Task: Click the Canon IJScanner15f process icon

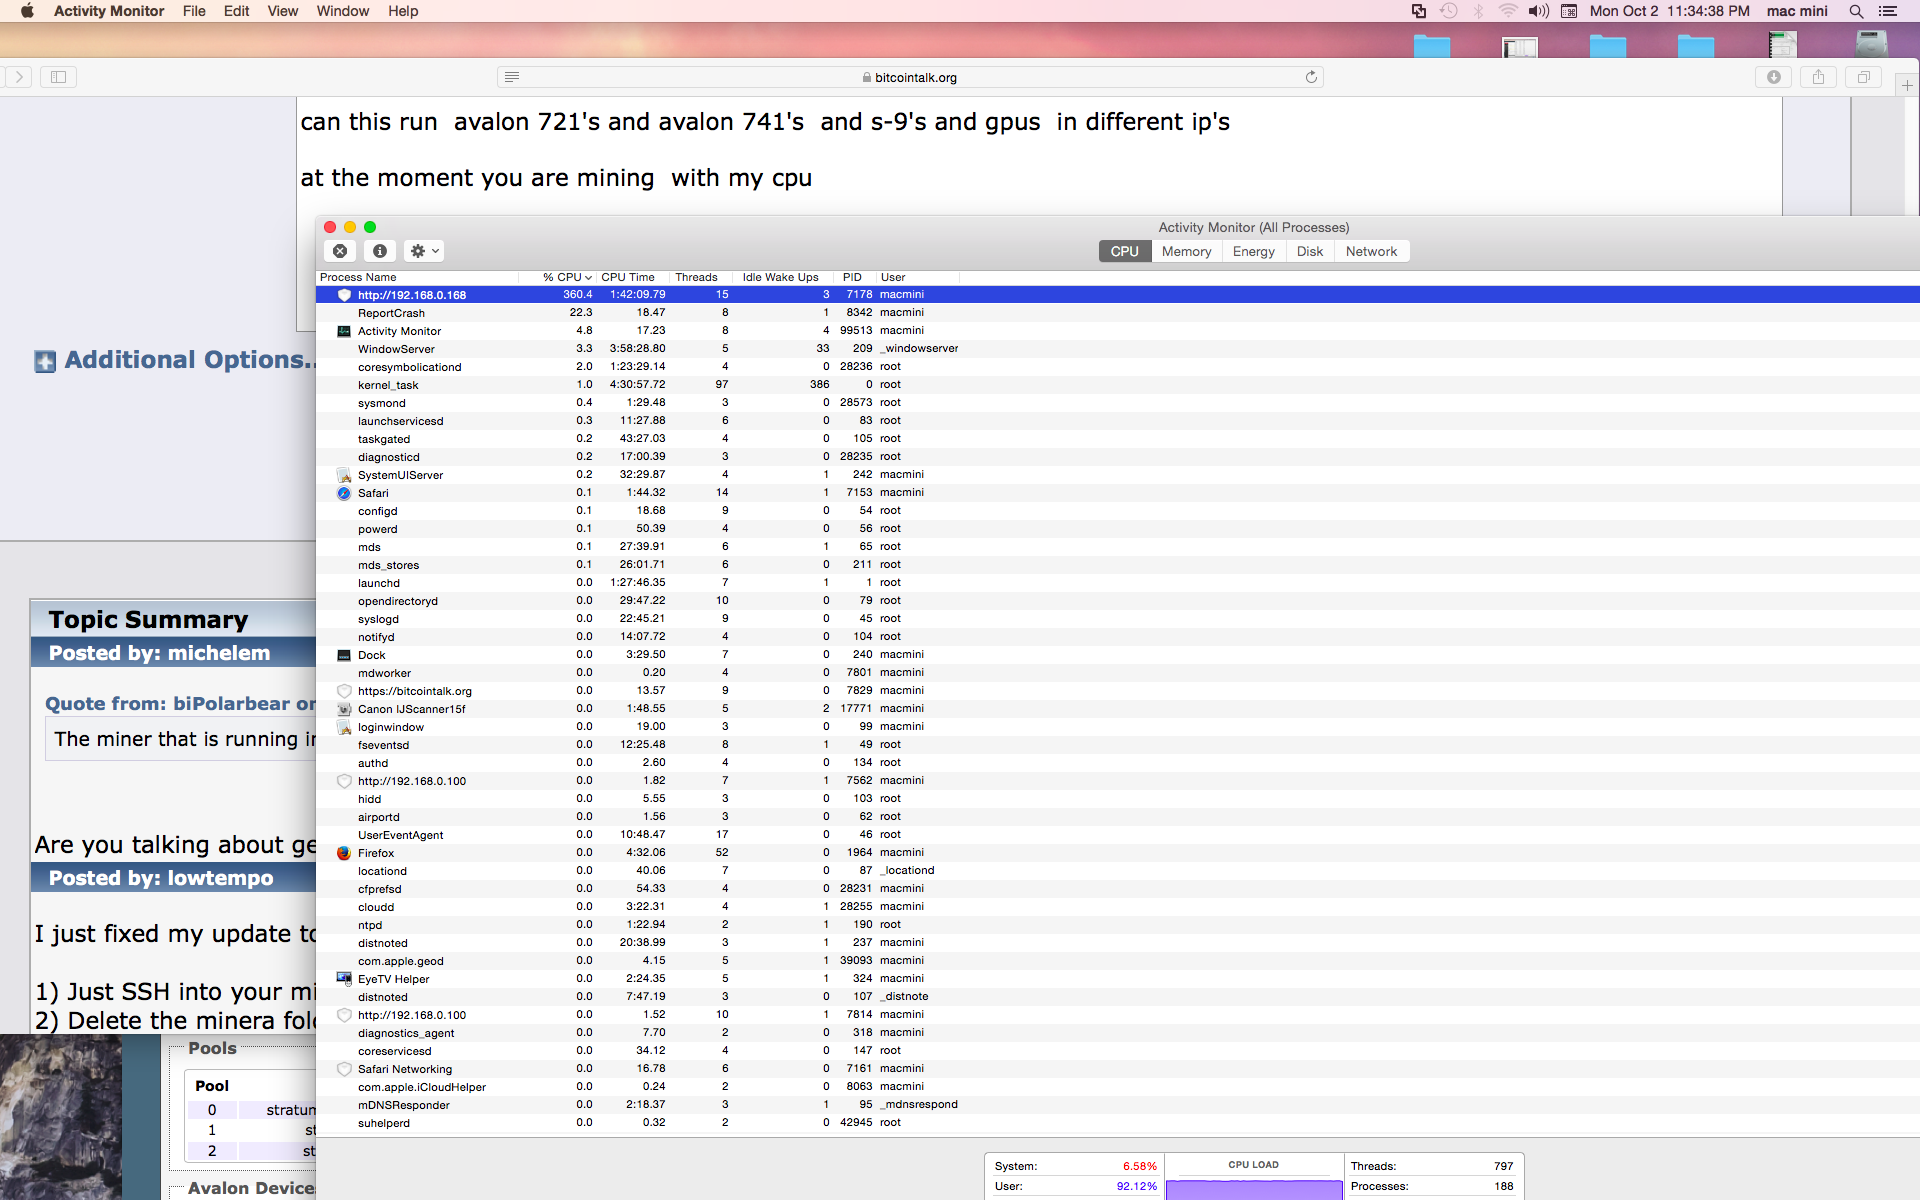Action: tap(344, 709)
